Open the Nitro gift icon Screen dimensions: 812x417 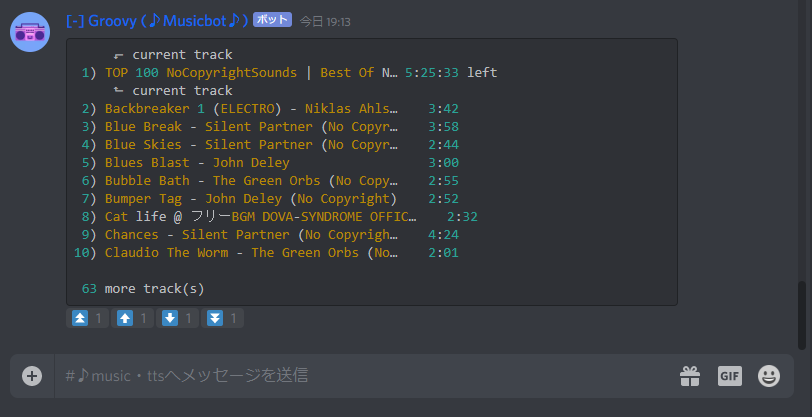point(690,376)
